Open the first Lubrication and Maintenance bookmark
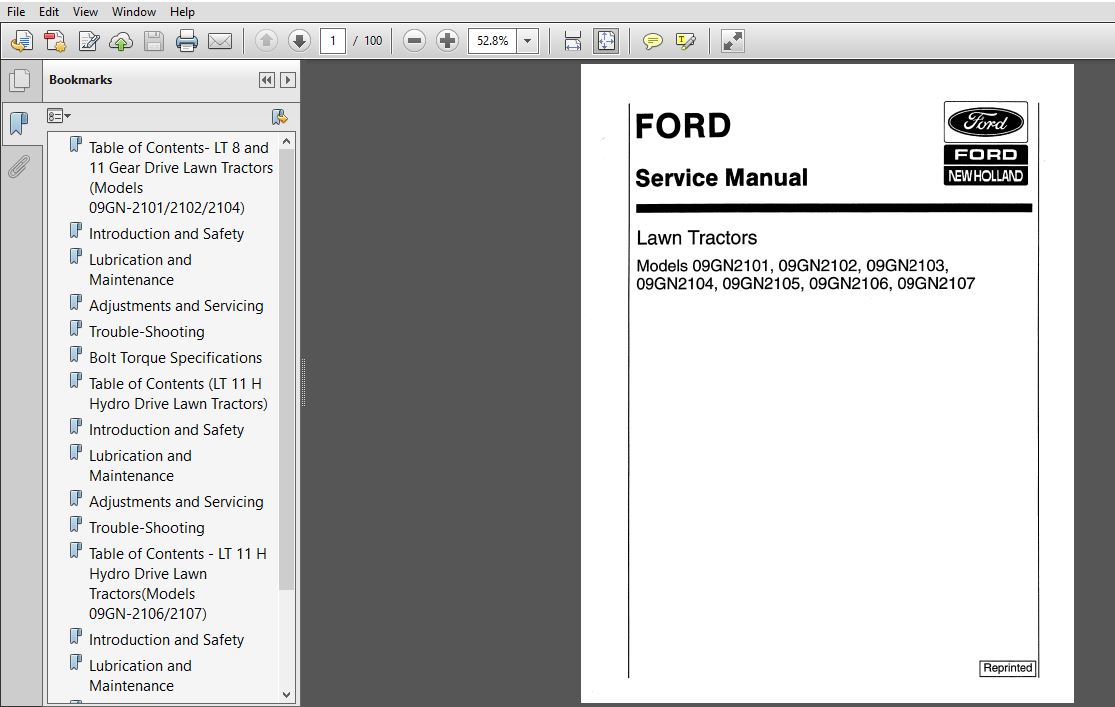1115x707 pixels. click(140, 270)
